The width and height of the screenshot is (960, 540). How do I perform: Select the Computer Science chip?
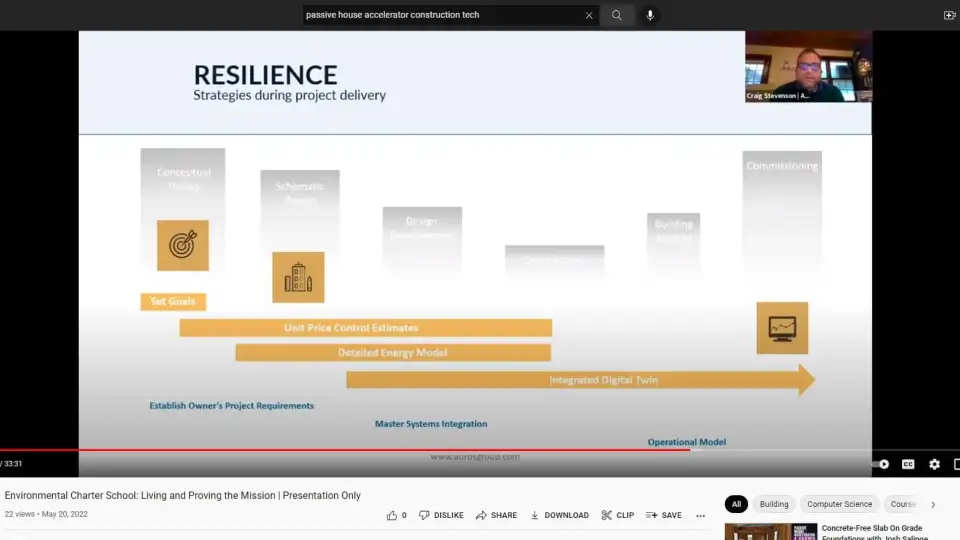(x=839, y=504)
